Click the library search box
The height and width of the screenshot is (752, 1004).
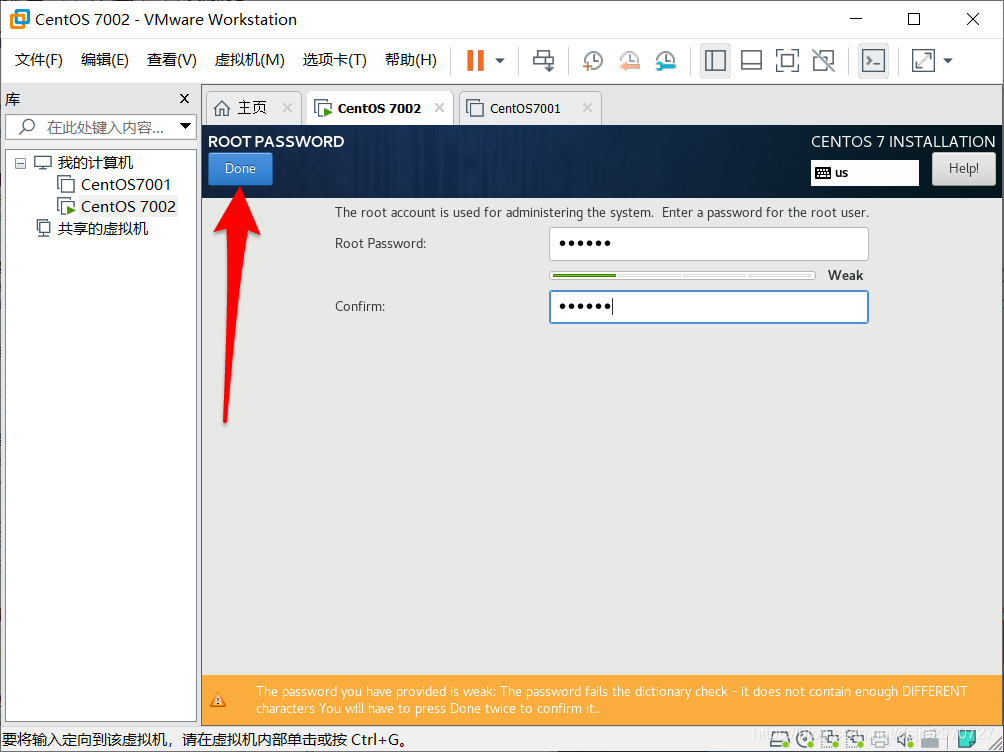[x=99, y=127]
